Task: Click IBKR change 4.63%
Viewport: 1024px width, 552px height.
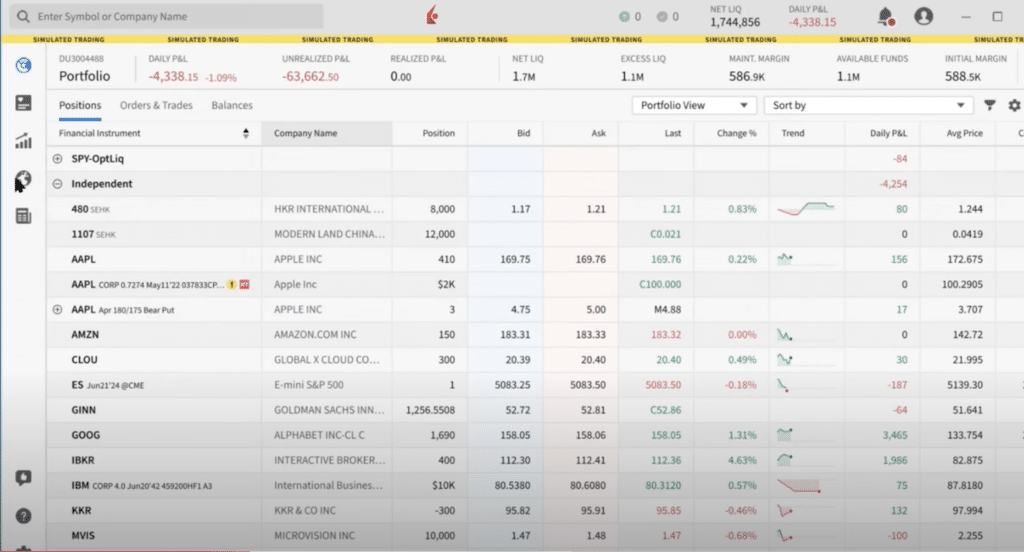Action: click(x=742, y=461)
